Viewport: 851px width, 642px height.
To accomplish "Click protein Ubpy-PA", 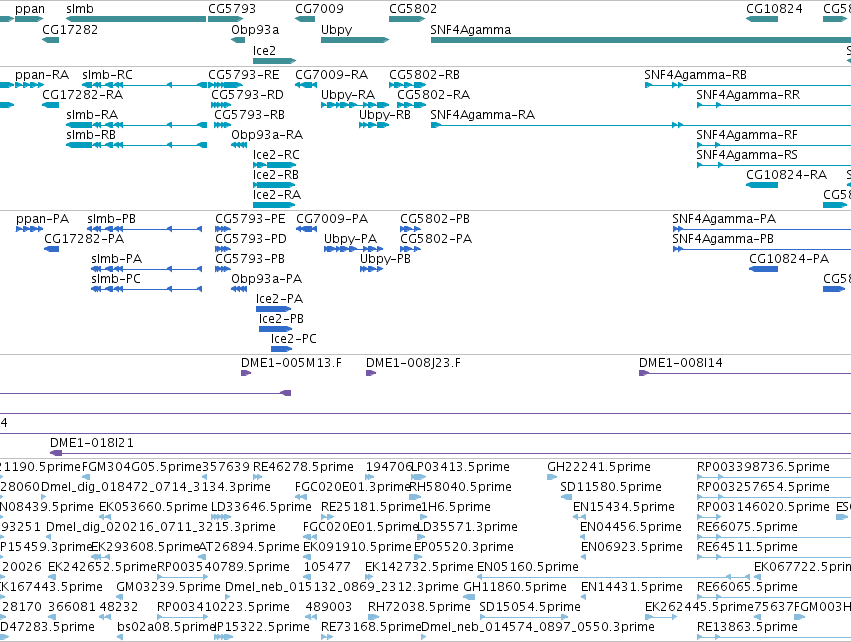I will 353,249.
